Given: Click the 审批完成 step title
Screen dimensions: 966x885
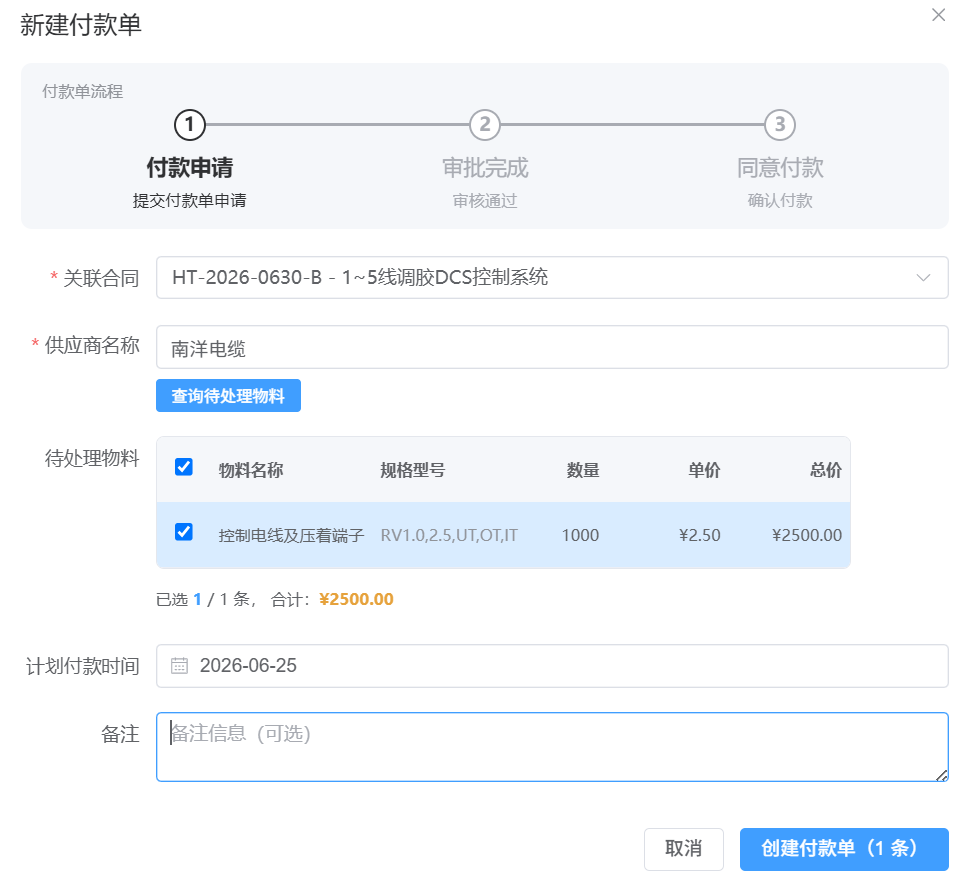Looking at the screenshot, I should [485, 168].
